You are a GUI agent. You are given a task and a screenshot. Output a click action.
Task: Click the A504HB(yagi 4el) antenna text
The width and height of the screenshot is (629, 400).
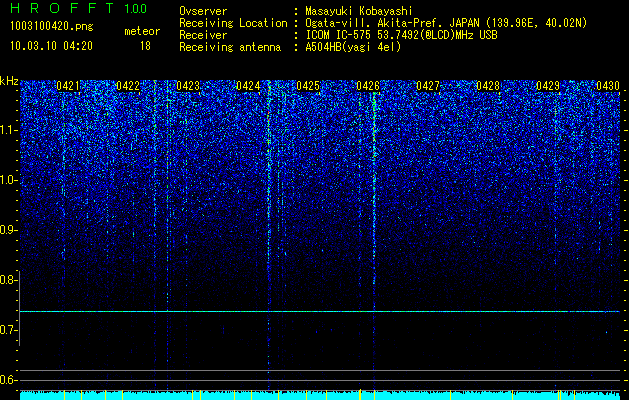[353, 47]
